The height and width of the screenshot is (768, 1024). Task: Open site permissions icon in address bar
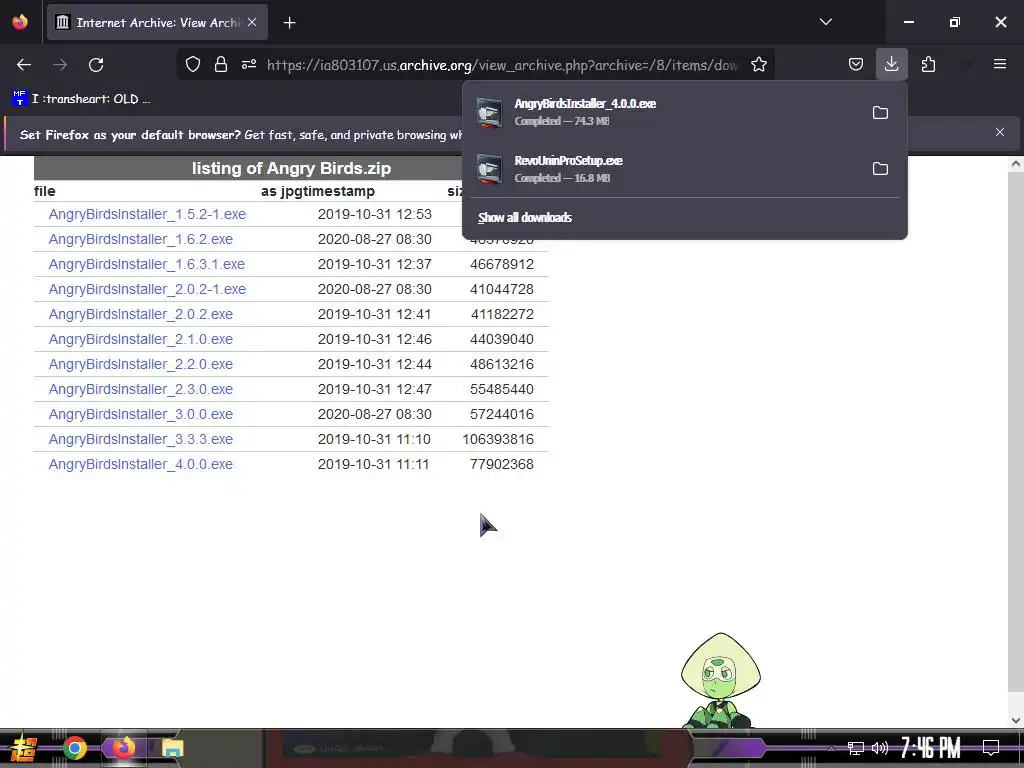click(249, 64)
